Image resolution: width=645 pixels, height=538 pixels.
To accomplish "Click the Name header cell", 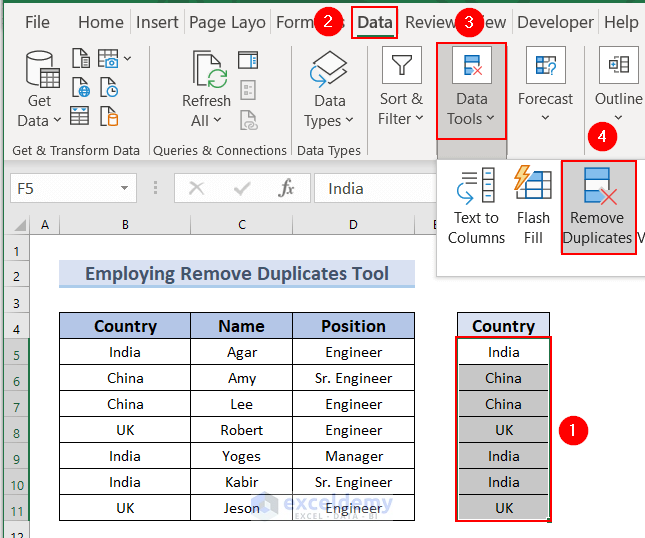I will point(241,326).
